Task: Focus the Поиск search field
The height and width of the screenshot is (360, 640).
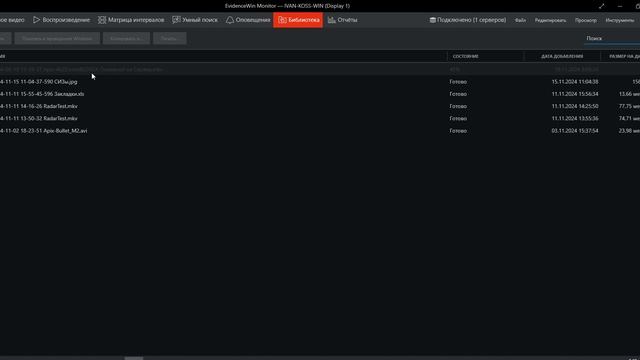Action: [x=612, y=38]
